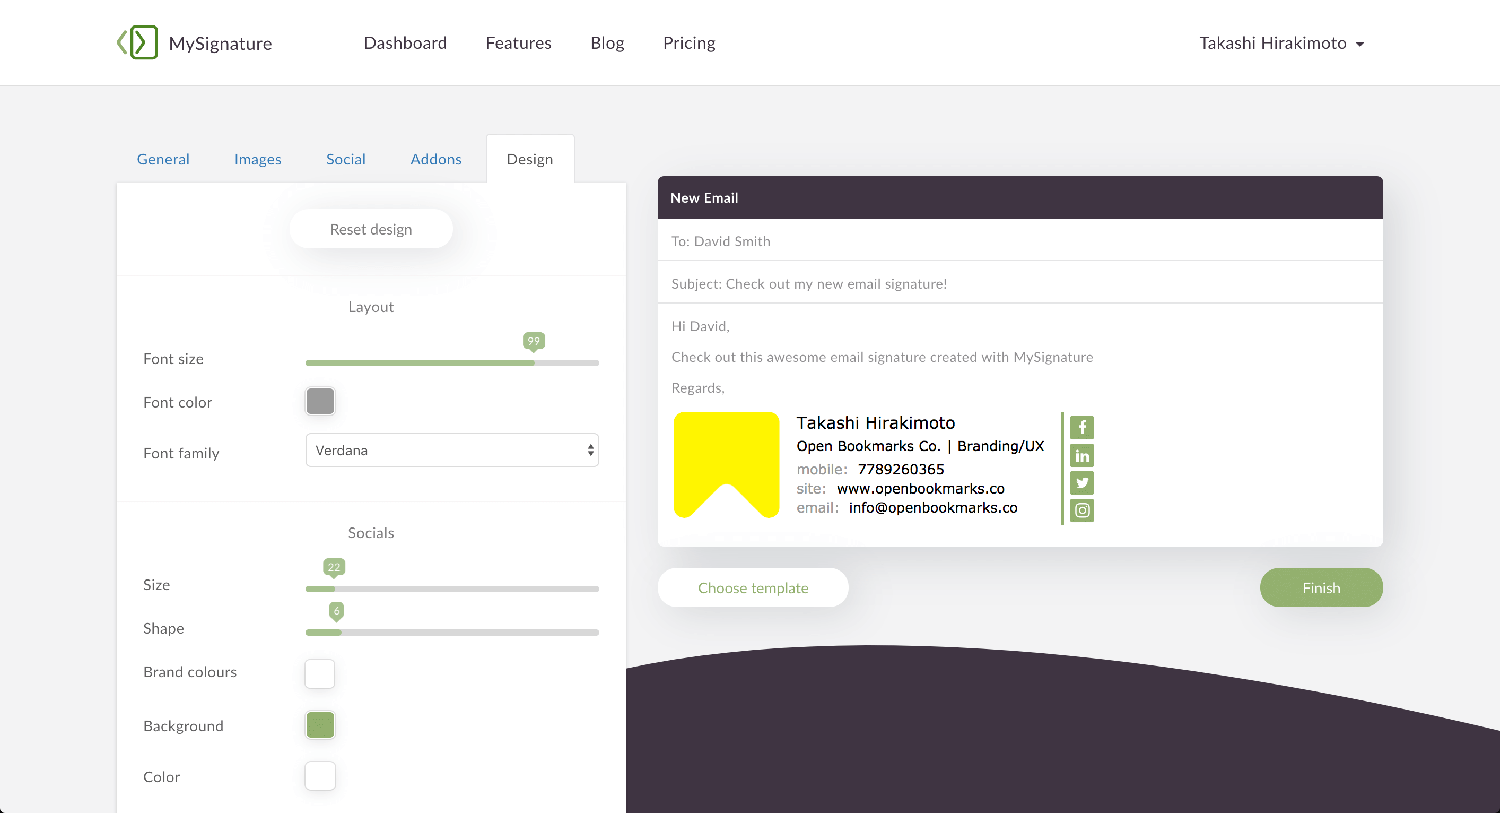Click the email info@openbookmarks.co in signature
The image size is (1500, 813).
pos(933,508)
